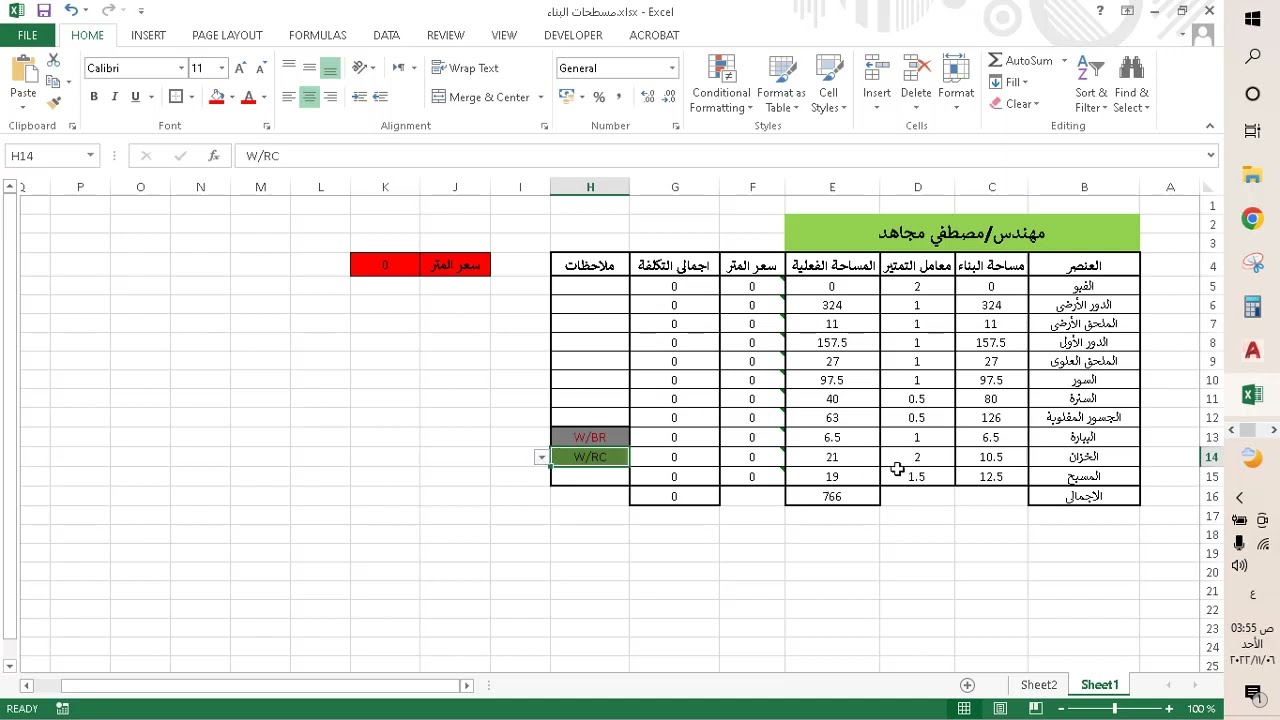Open the Number Format General dropdown
This screenshot has height=720, width=1280.
point(672,68)
